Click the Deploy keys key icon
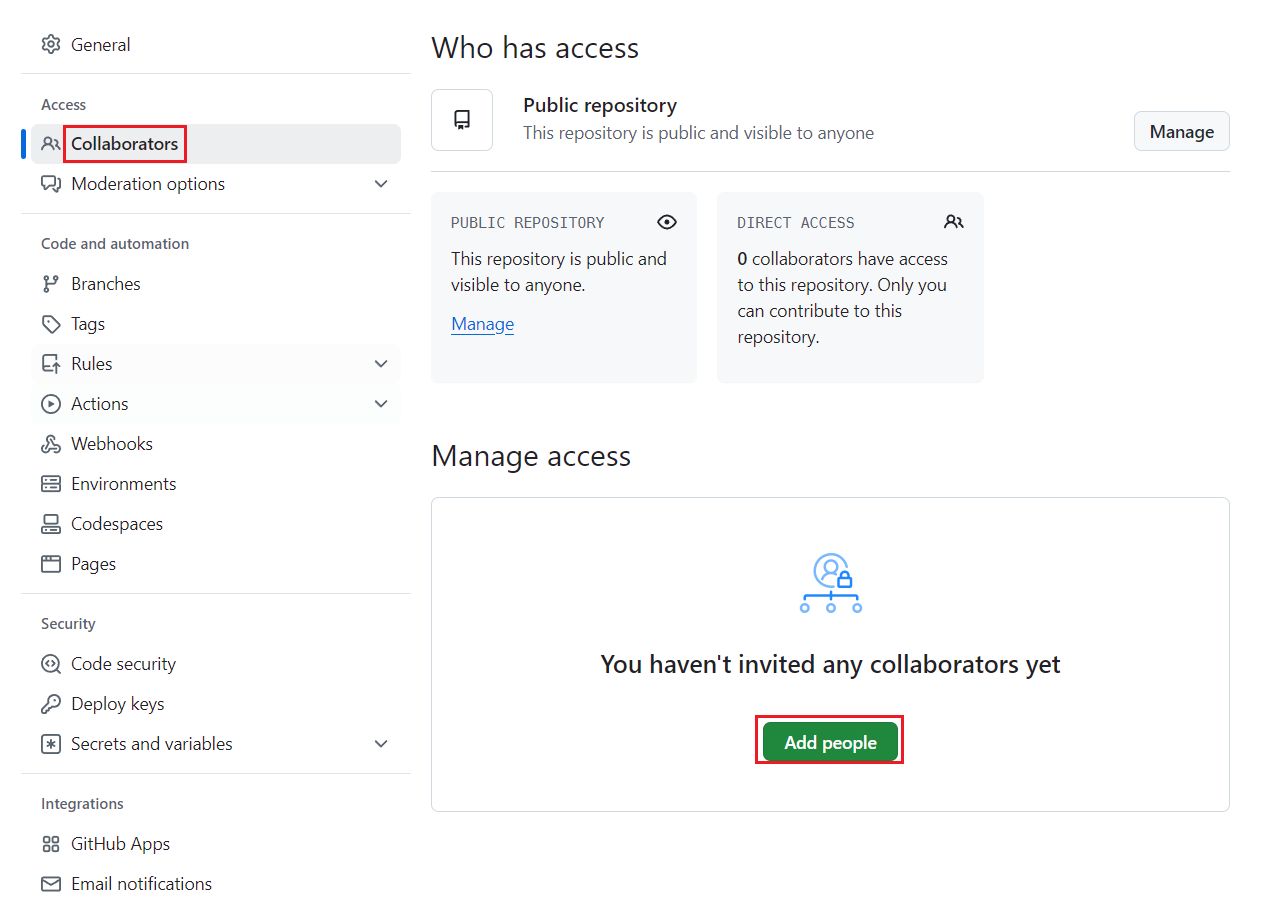1266x910 pixels. tap(51, 704)
